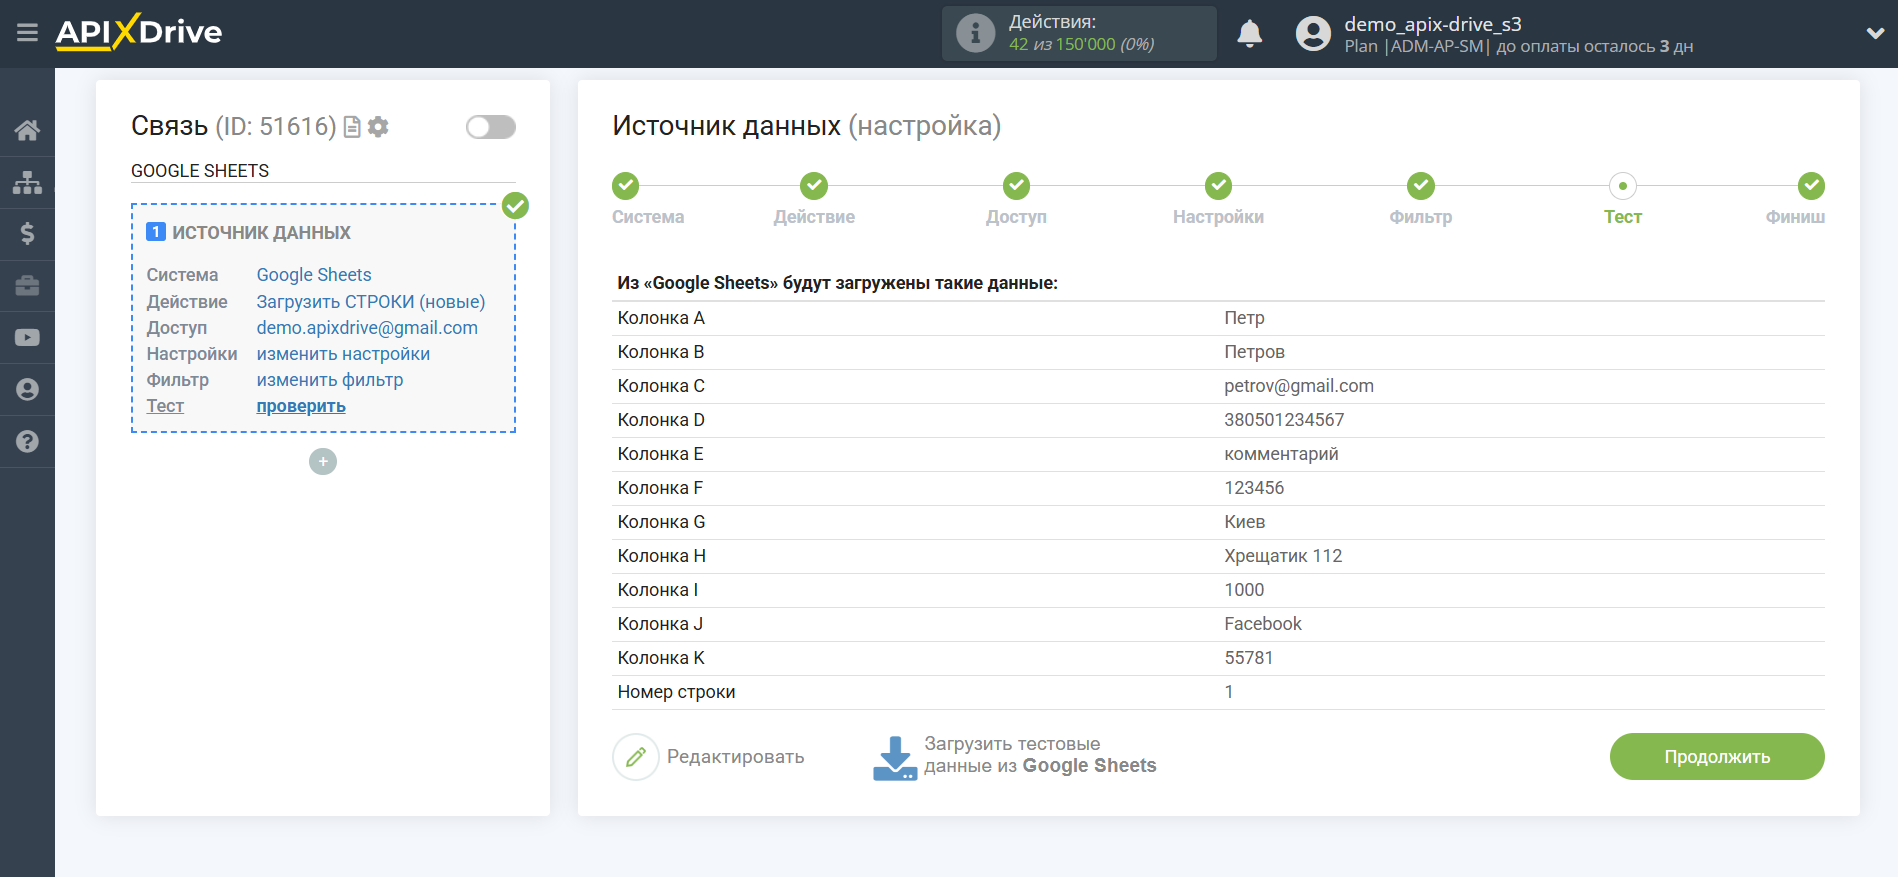
Task: Click the actions info icon
Action: coord(975,33)
